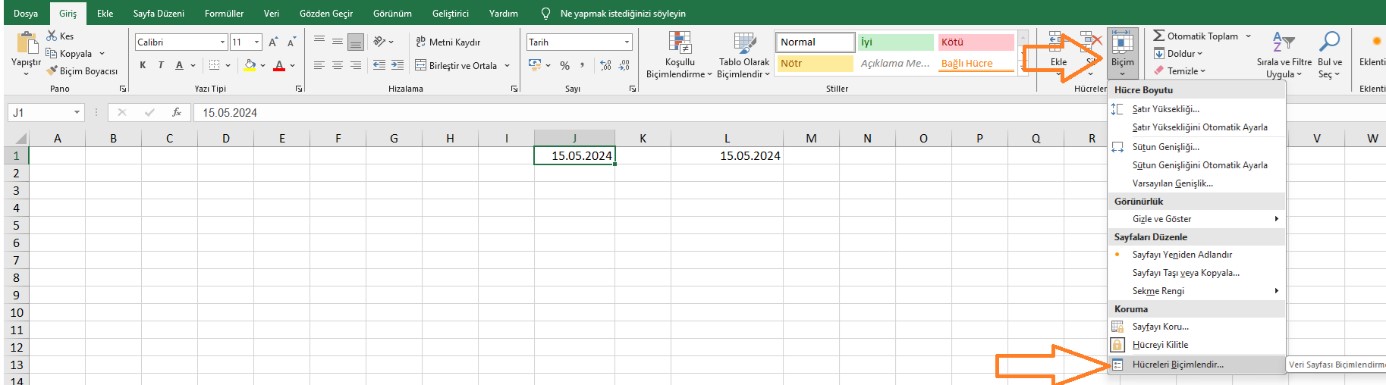This screenshot has width=1386, height=385.
Task: Click the Doldur fill icon
Action: coord(1159,53)
